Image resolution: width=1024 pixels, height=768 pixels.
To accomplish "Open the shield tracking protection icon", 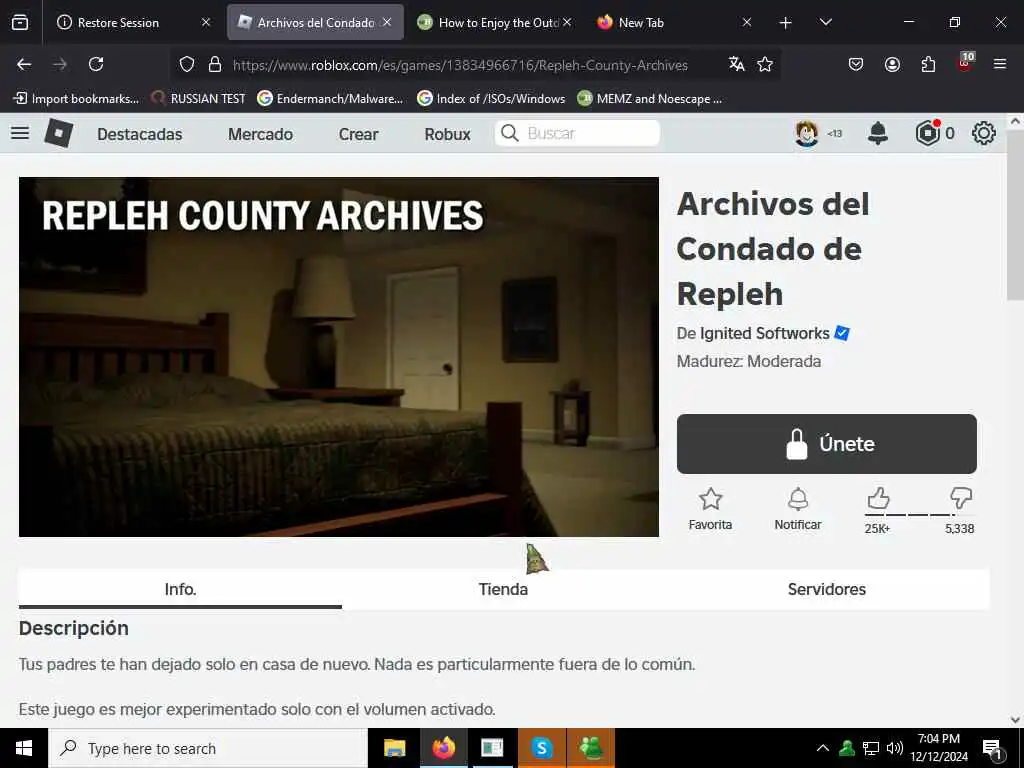I will pyautogui.click(x=187, y=65).
